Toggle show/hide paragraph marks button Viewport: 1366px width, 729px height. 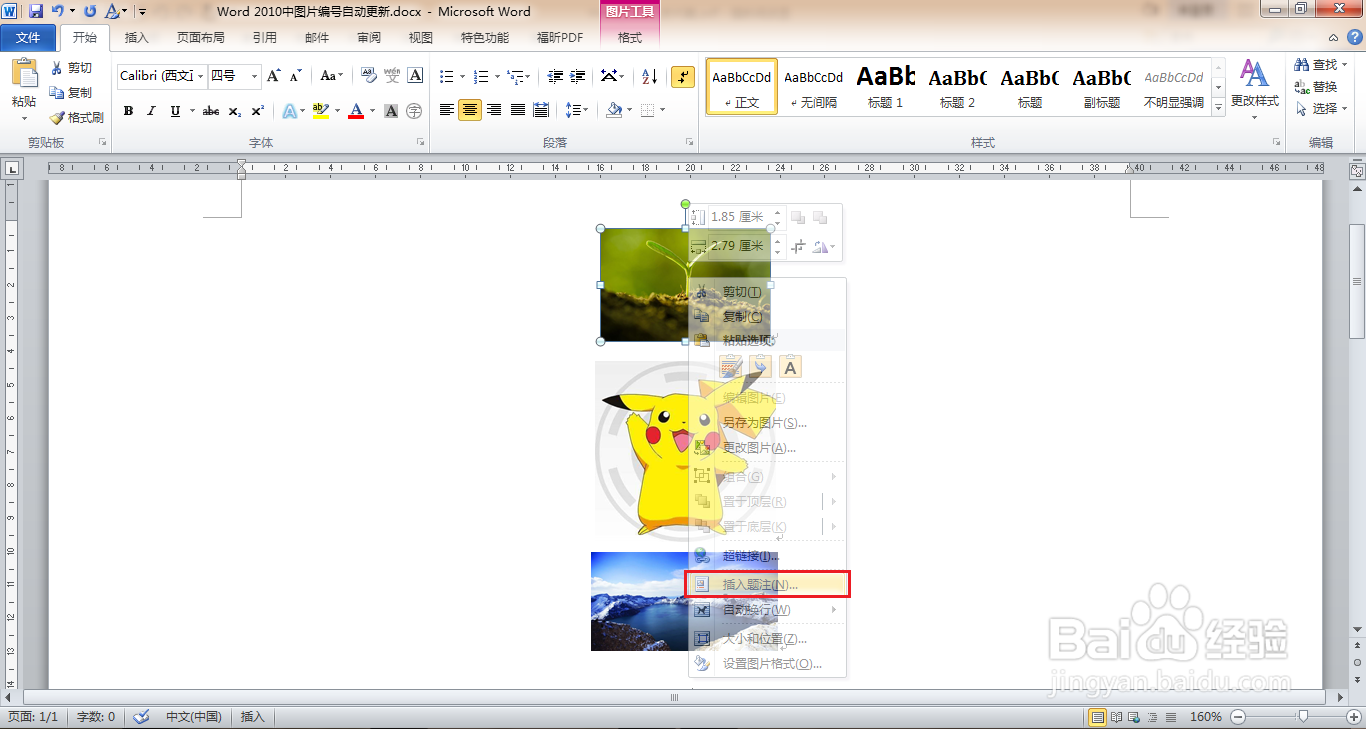(683, 76)
